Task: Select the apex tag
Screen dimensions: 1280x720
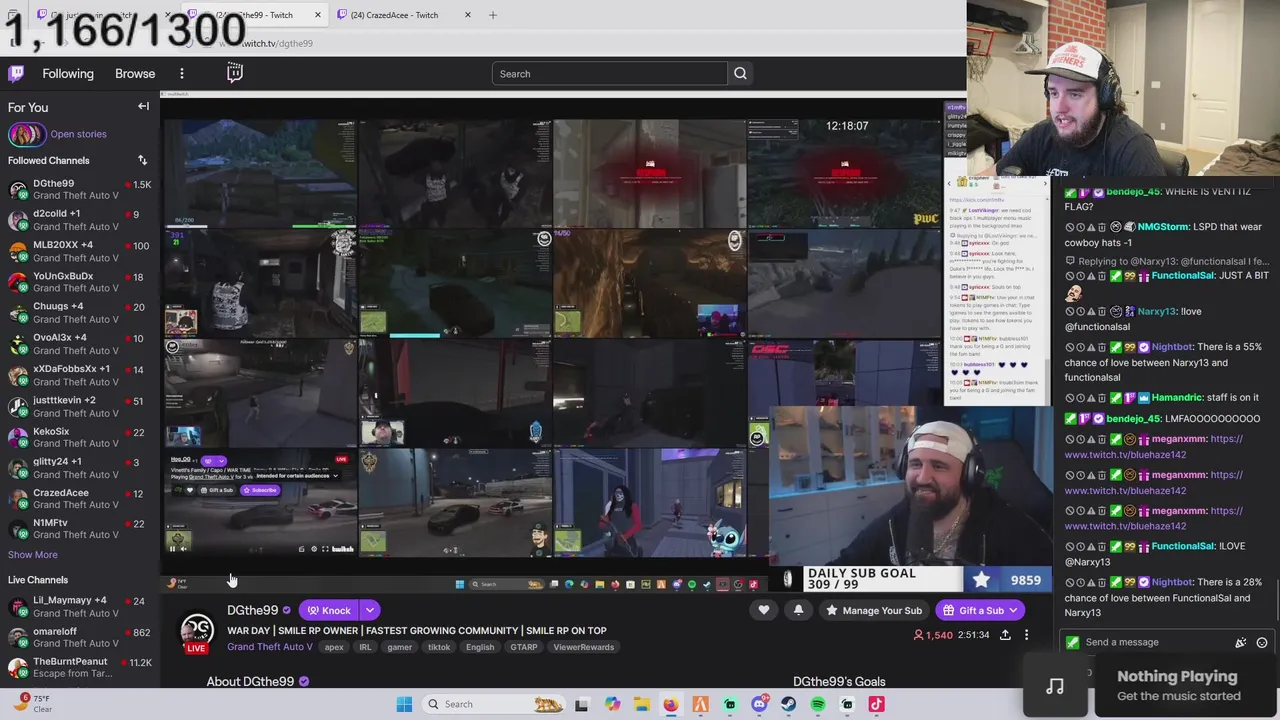Action: click(x=334, y=647)
